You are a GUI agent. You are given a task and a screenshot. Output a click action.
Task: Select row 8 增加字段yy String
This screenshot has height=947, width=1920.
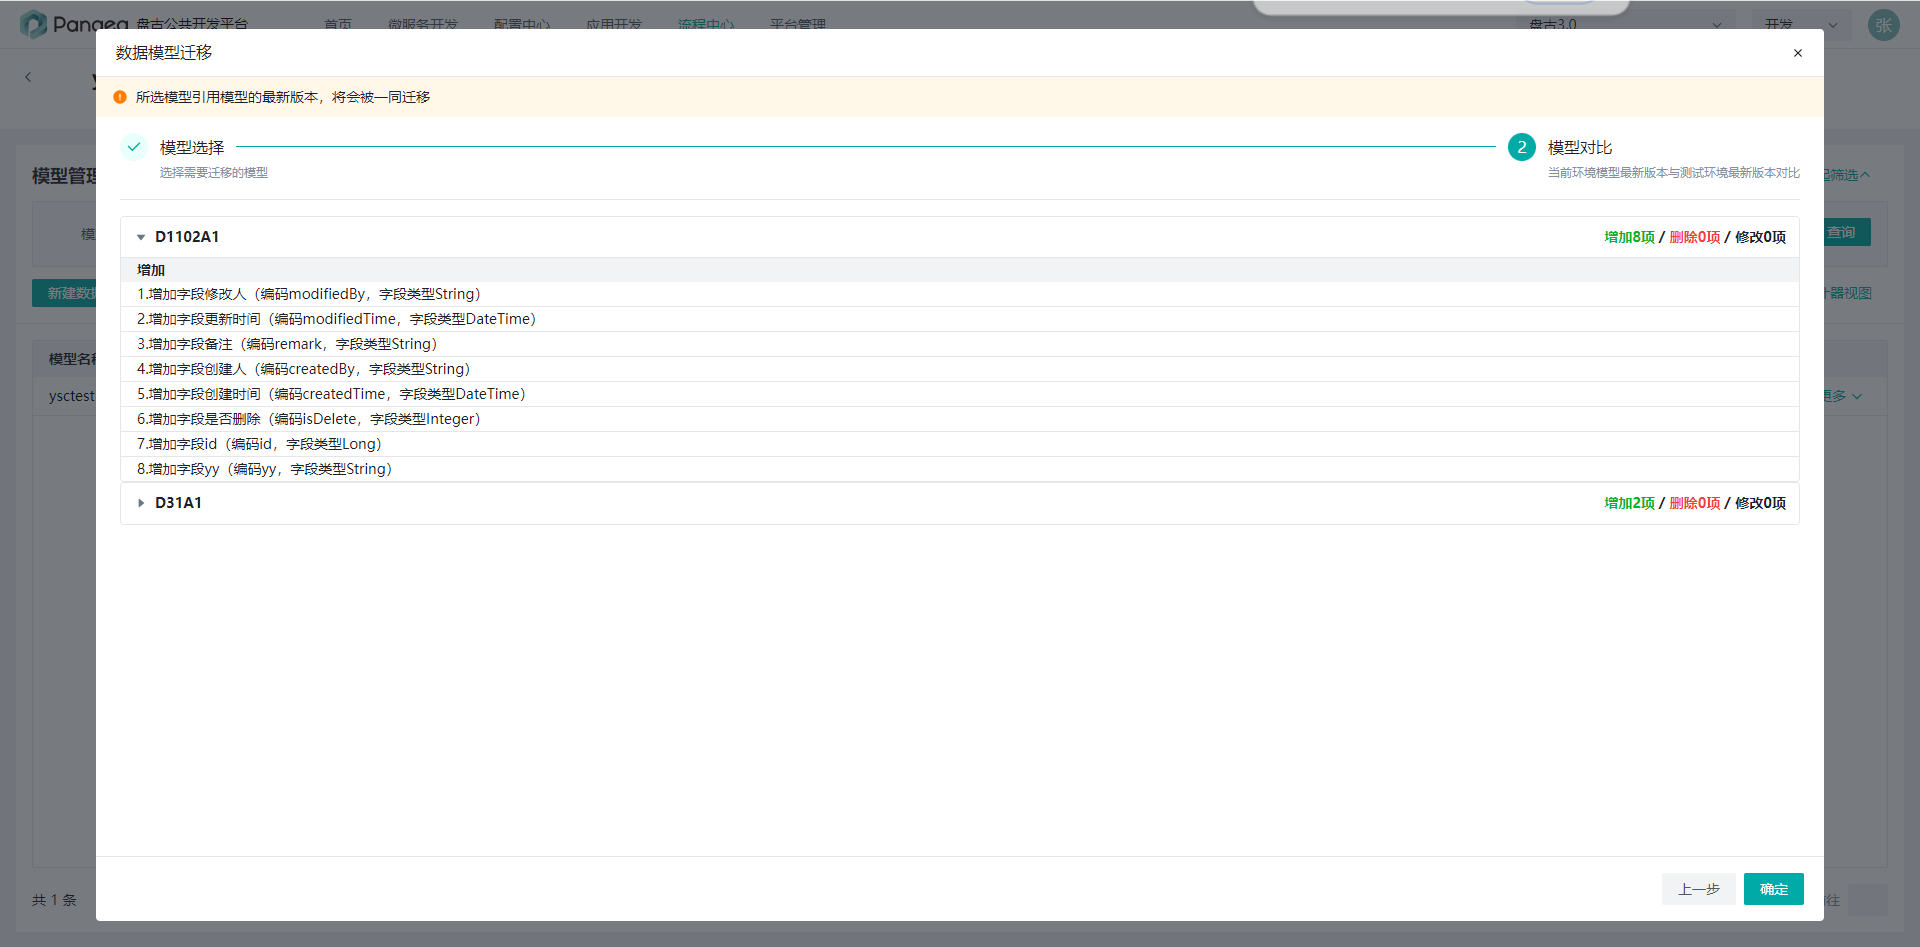(x=960, y=469)
